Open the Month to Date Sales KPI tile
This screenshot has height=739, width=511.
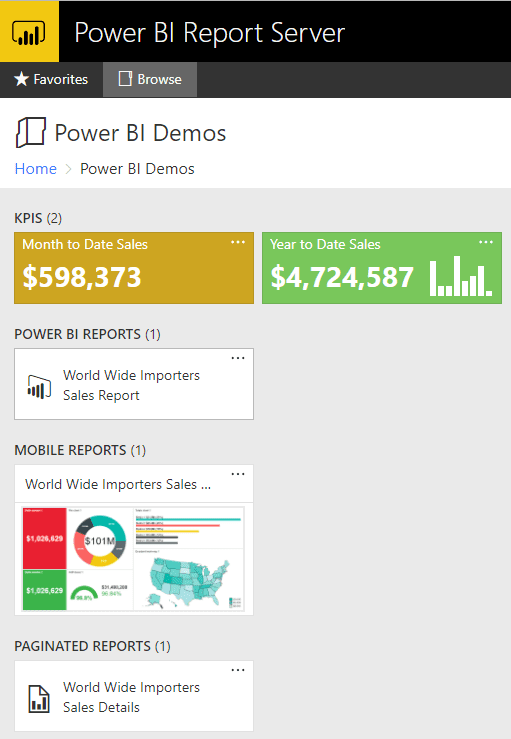coord(134,268)
